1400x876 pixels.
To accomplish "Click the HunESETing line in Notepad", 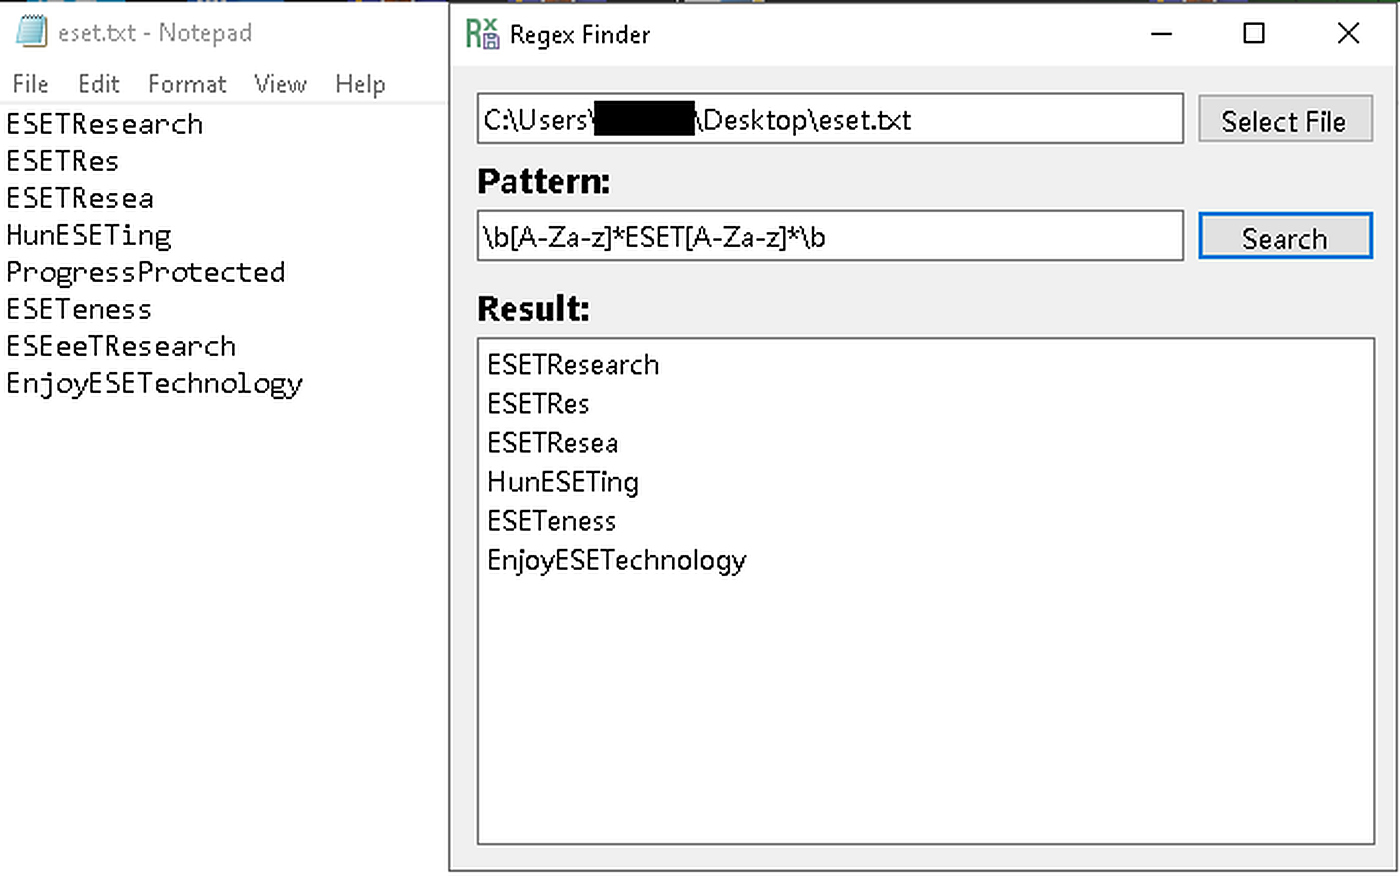I will [89, 235].
